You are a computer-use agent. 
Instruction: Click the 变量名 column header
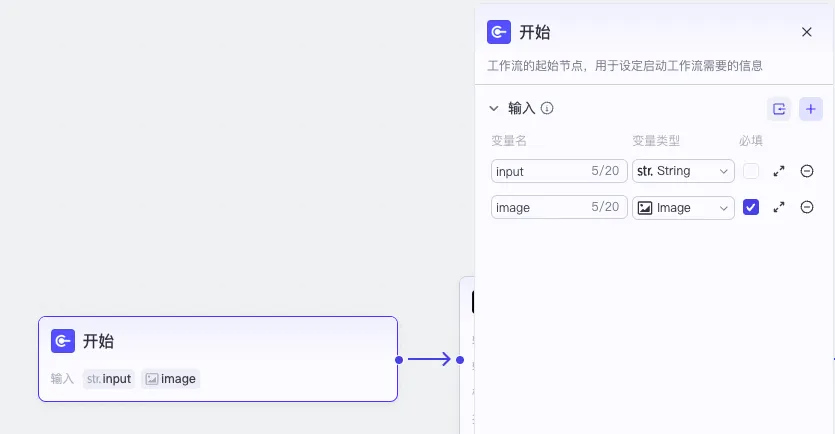[x=509, y=141]
